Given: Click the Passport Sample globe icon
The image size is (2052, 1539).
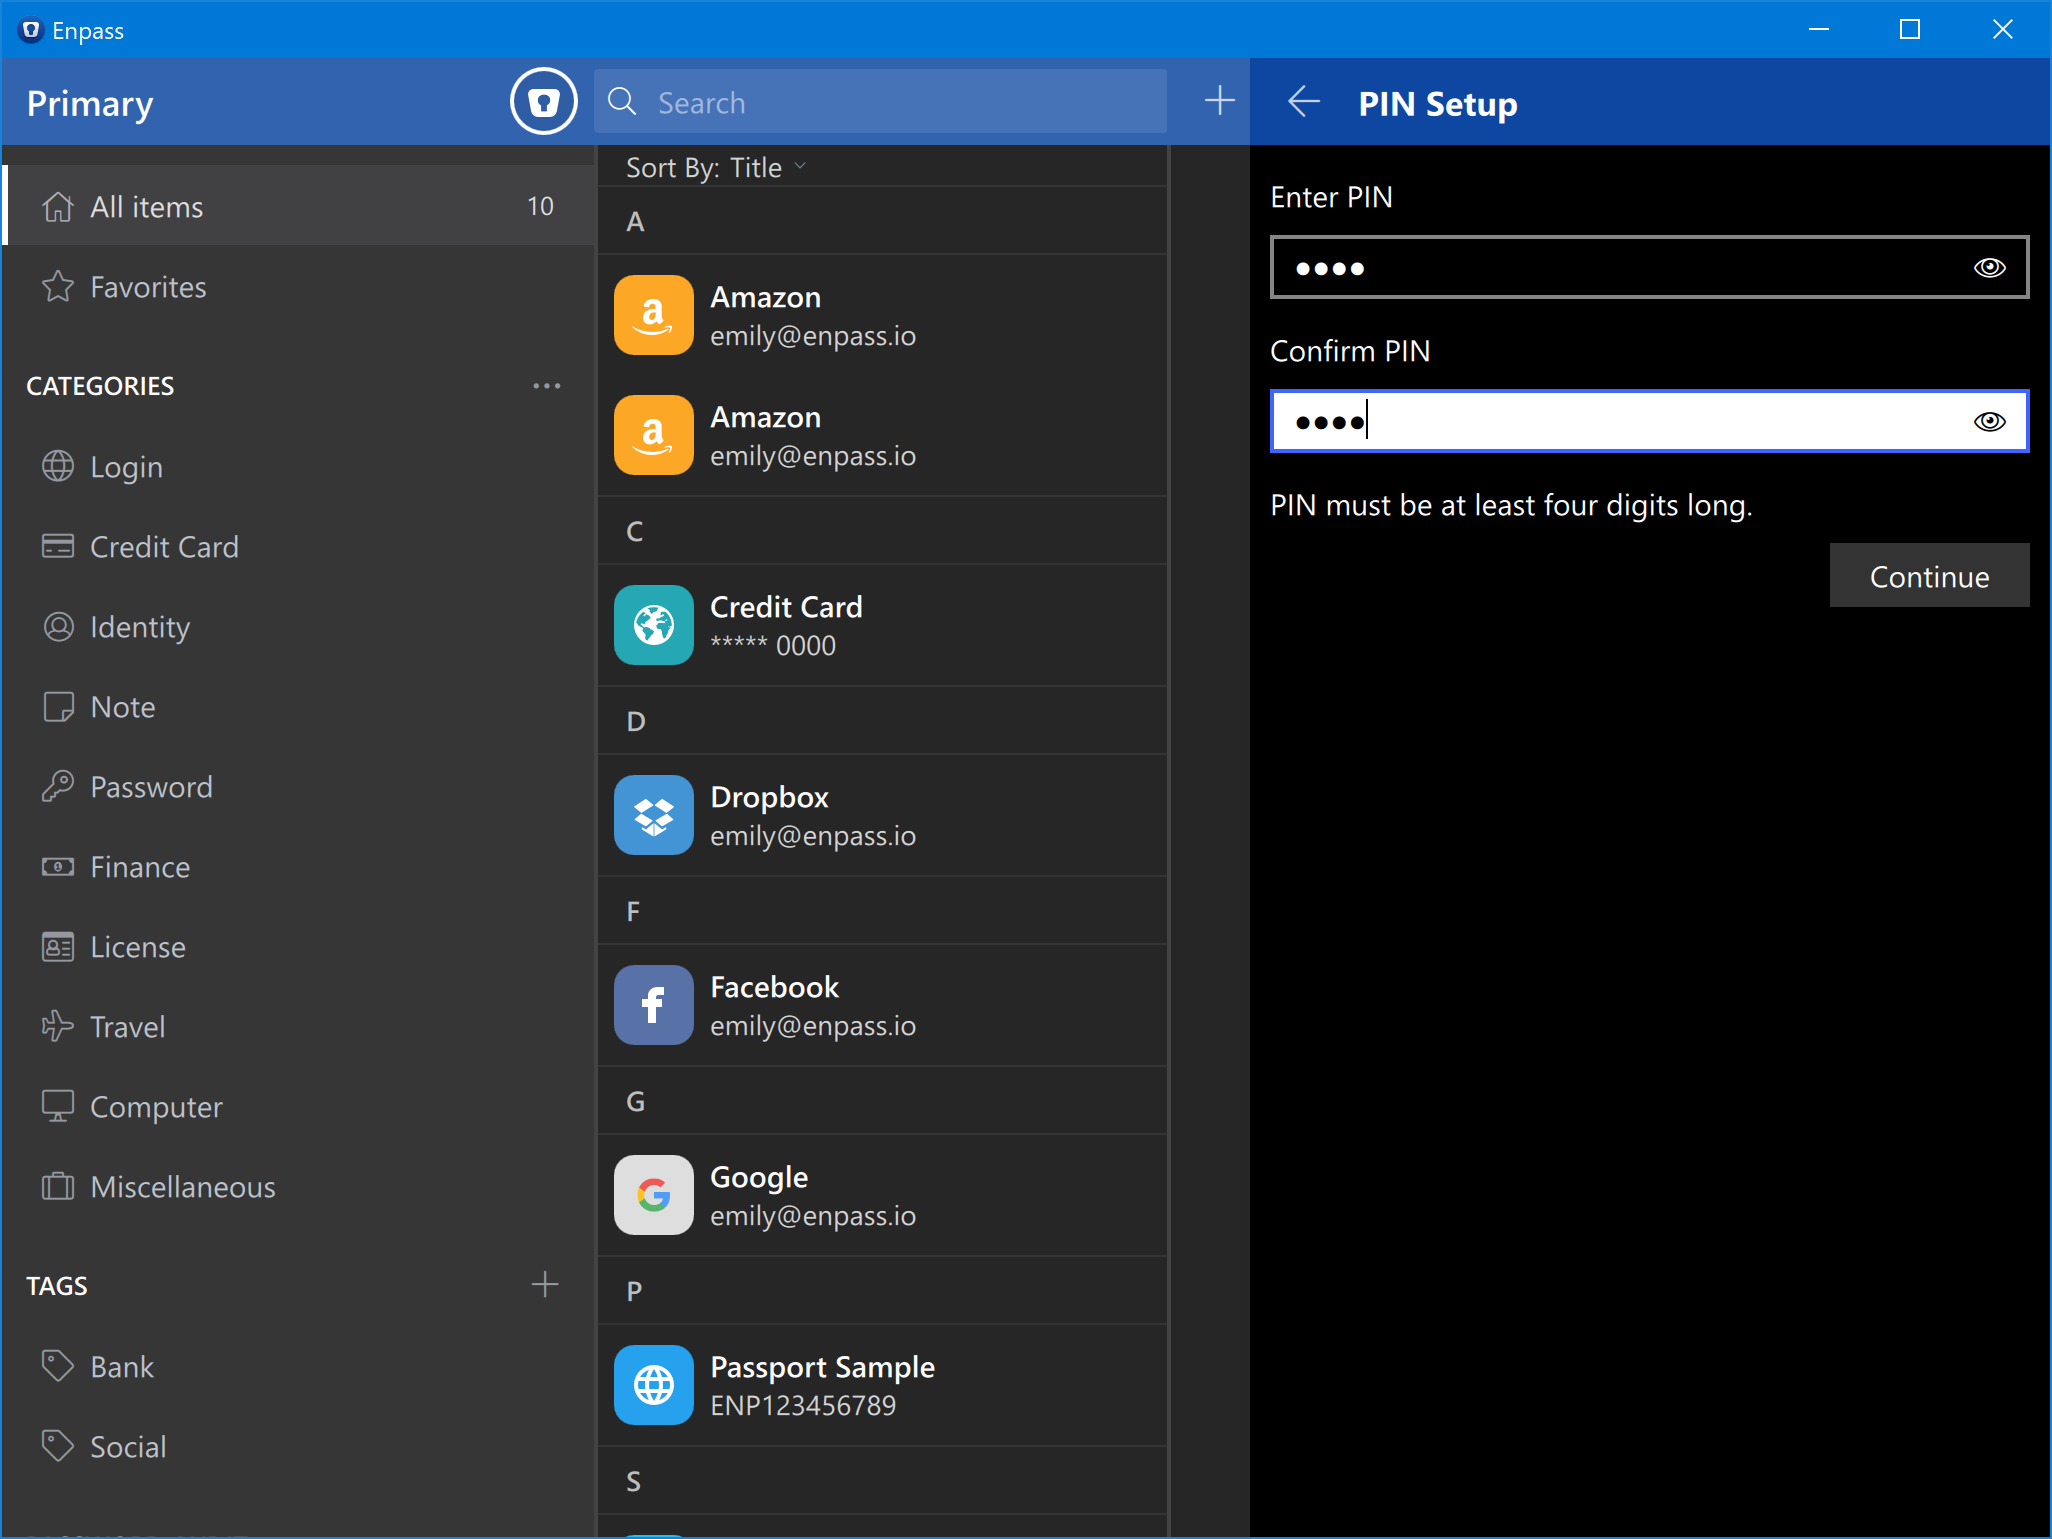Looking at the screenshot, I should [653, 1385].
